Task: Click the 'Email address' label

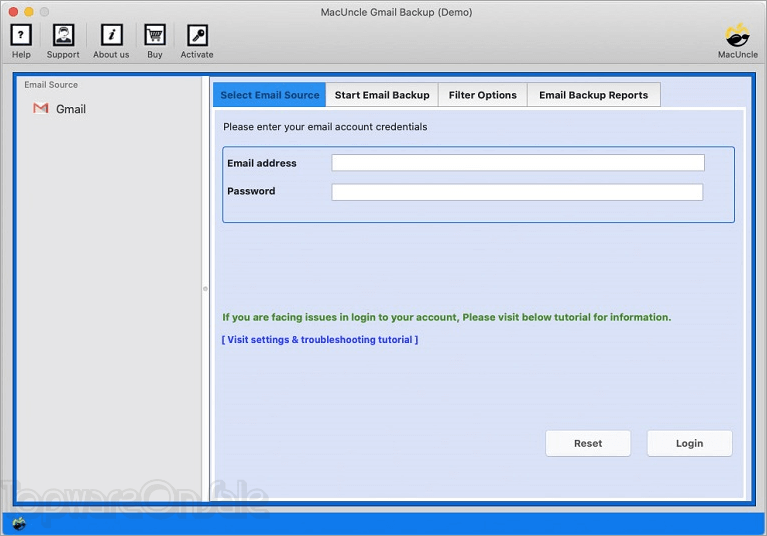Action: (262, 163)
